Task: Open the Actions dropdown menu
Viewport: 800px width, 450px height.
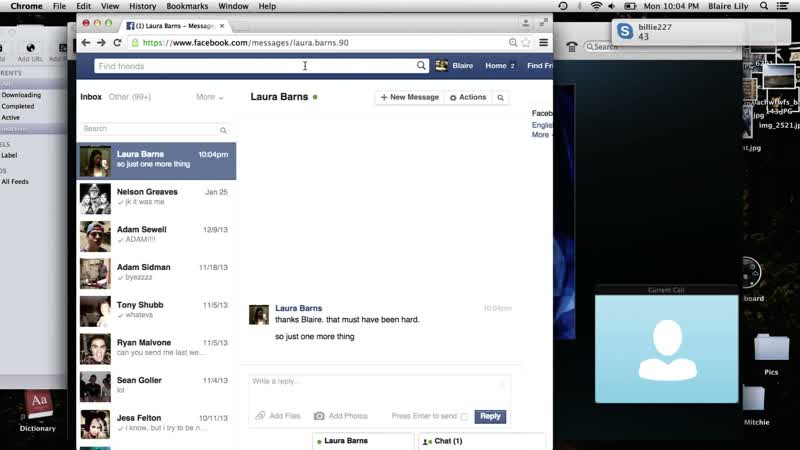Action: pyautogui.click(x=468, y=97)
